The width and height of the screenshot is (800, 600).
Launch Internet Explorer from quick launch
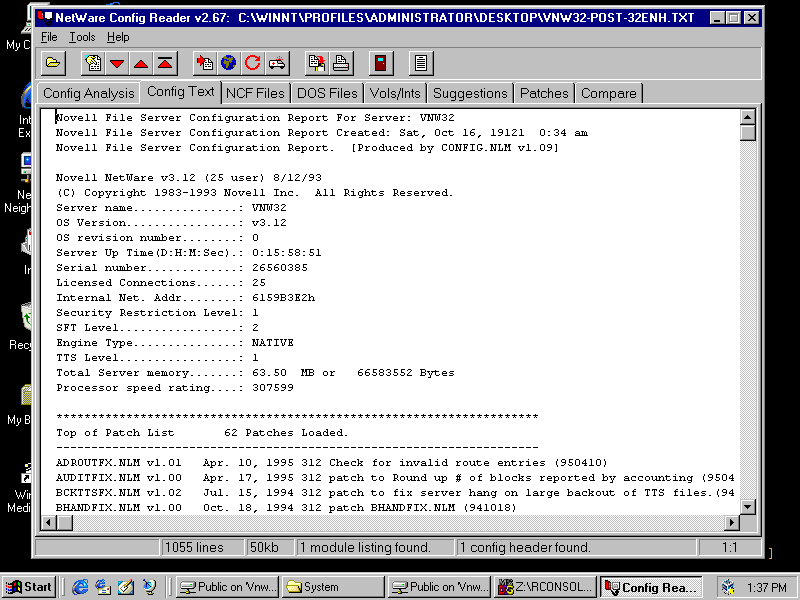click(x=80, y=587)
